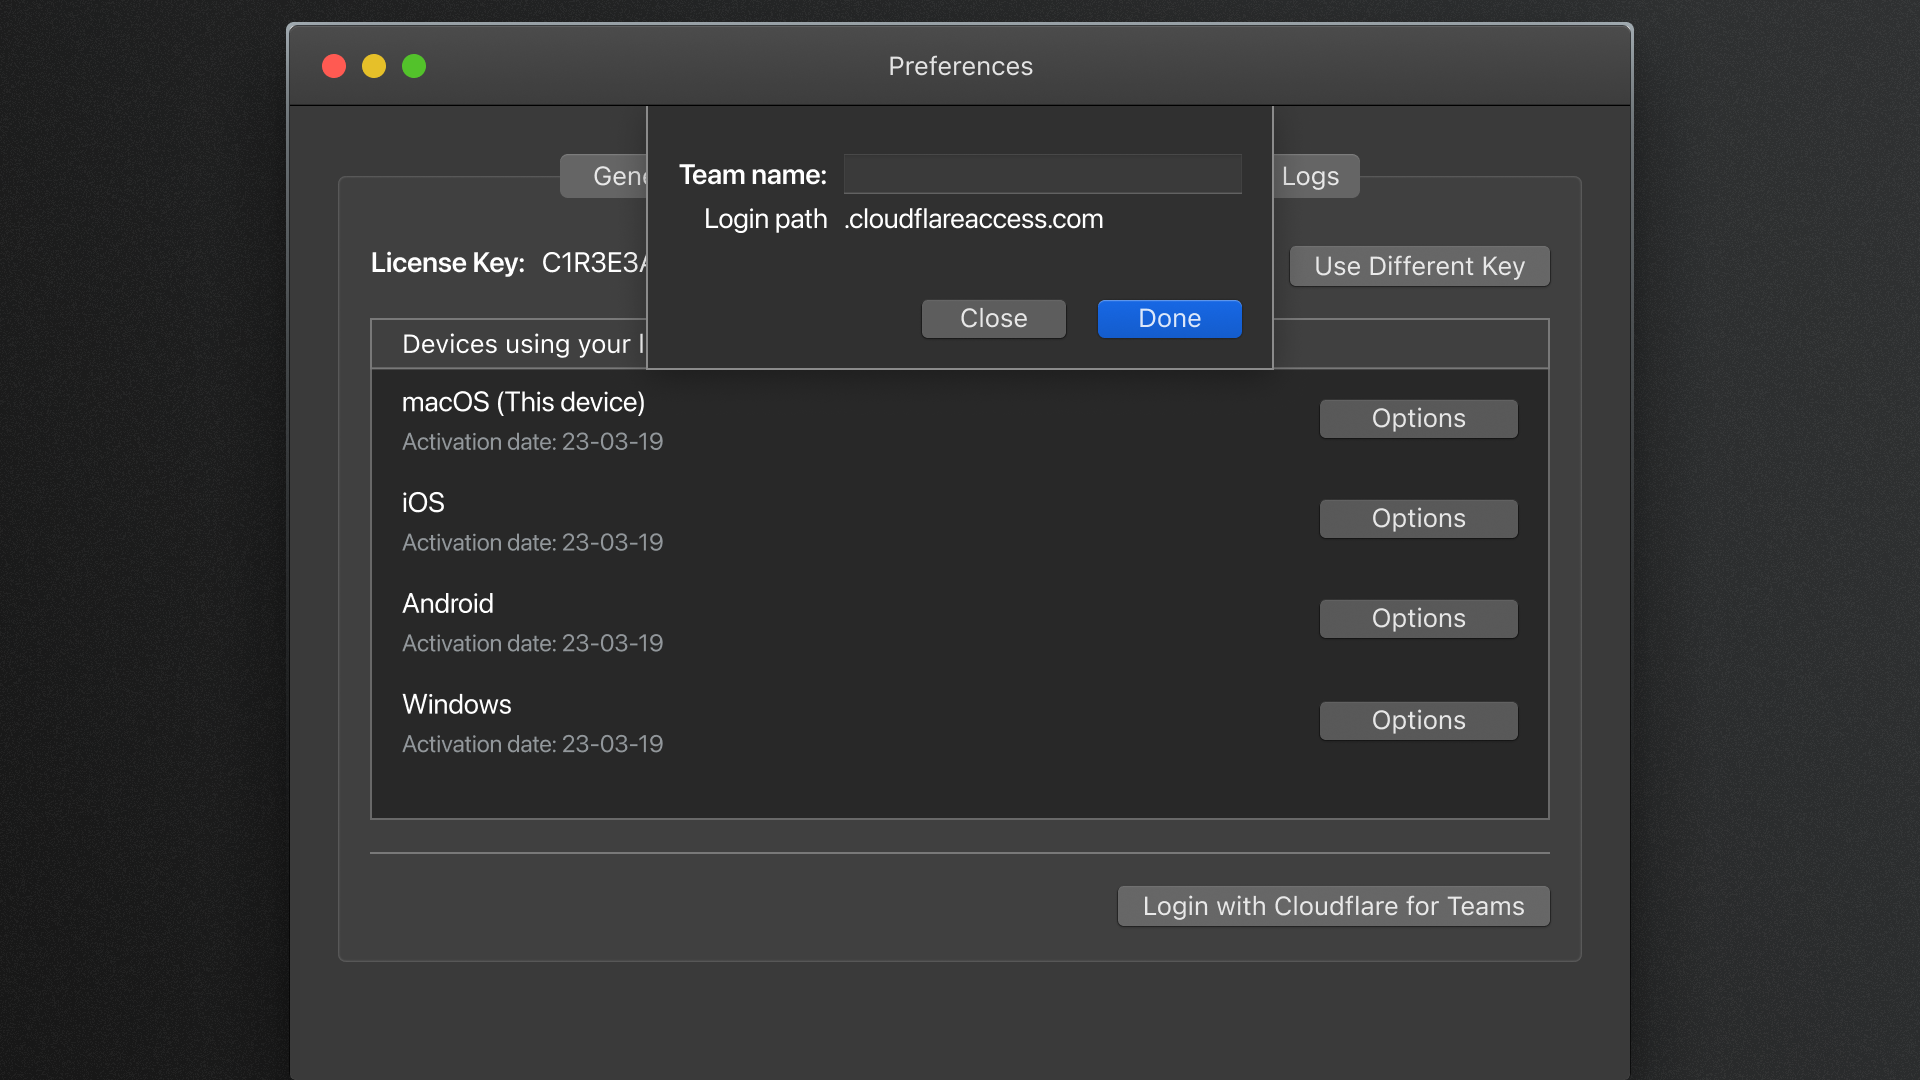Click the Team name input field
Viewport: 1920px width, 1080px height.
(x=1042, y=174)
